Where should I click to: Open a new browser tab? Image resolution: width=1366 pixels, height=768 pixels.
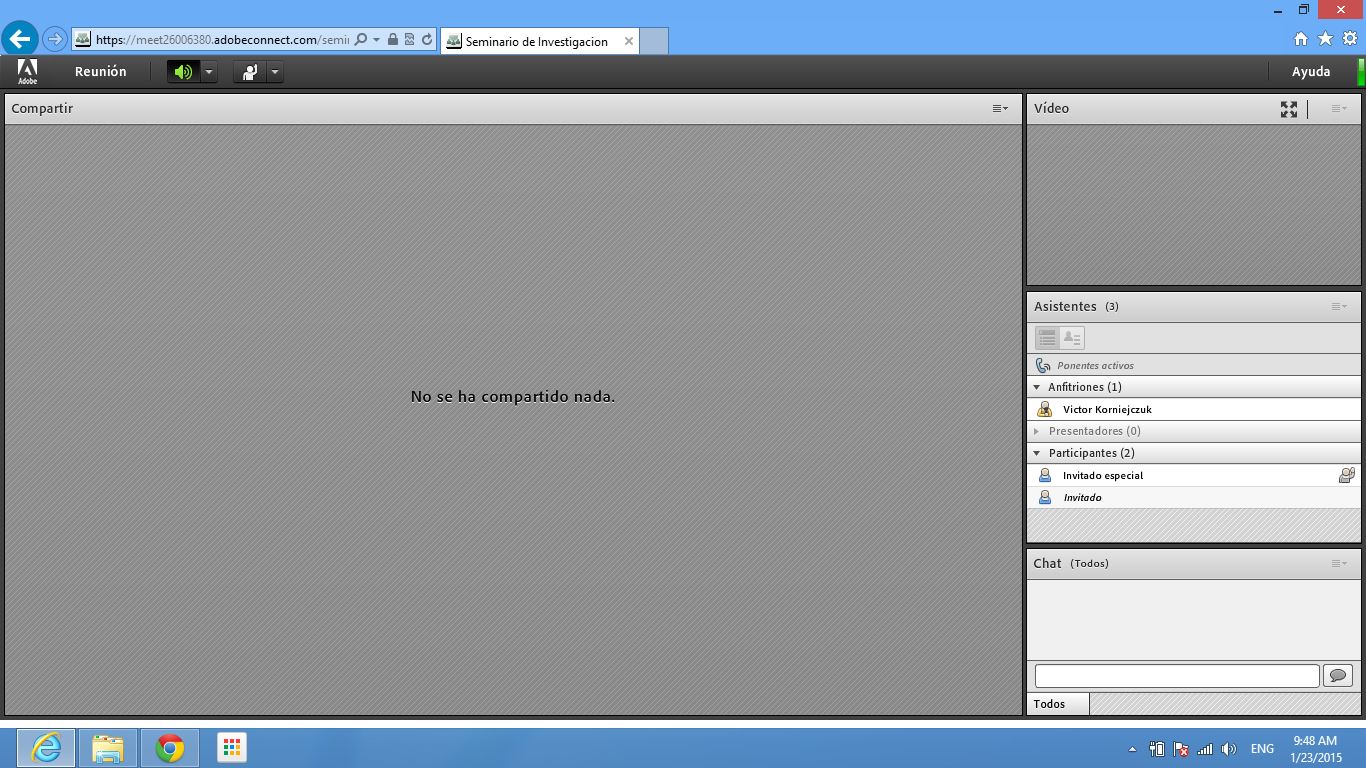point(653,41)
